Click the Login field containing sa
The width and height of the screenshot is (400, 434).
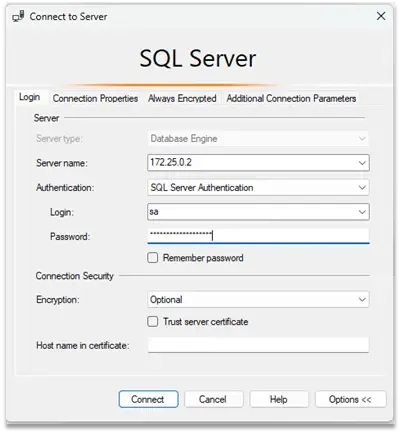click(258, 212)
